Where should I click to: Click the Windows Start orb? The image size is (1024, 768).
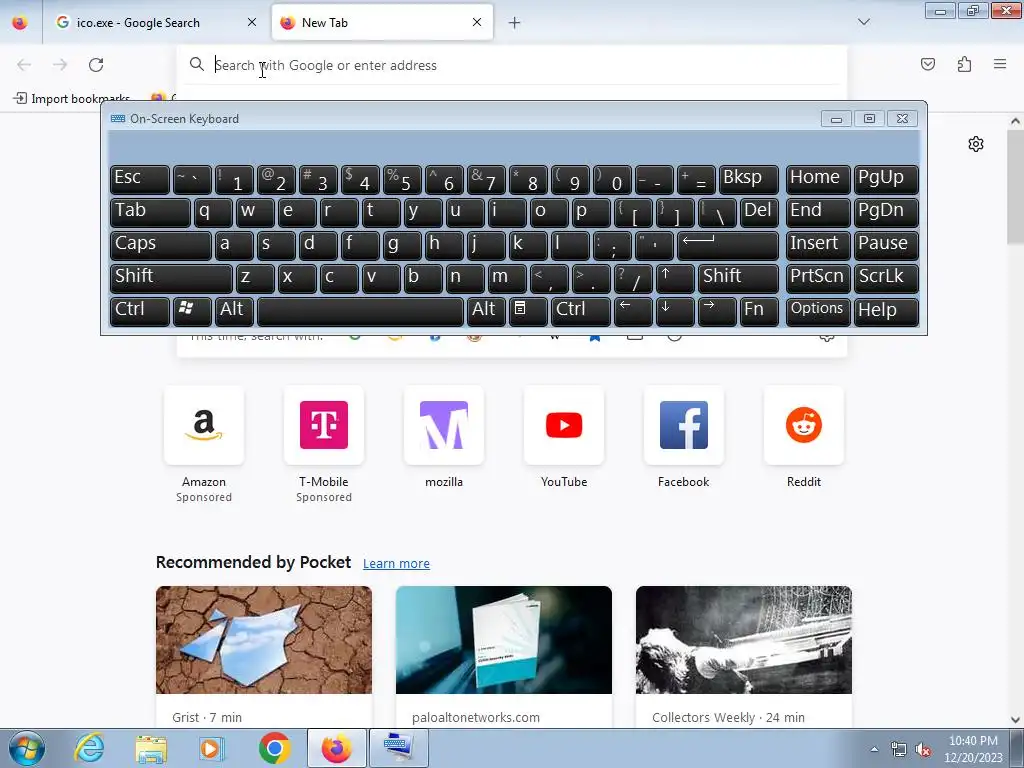(x=27, y=748)
